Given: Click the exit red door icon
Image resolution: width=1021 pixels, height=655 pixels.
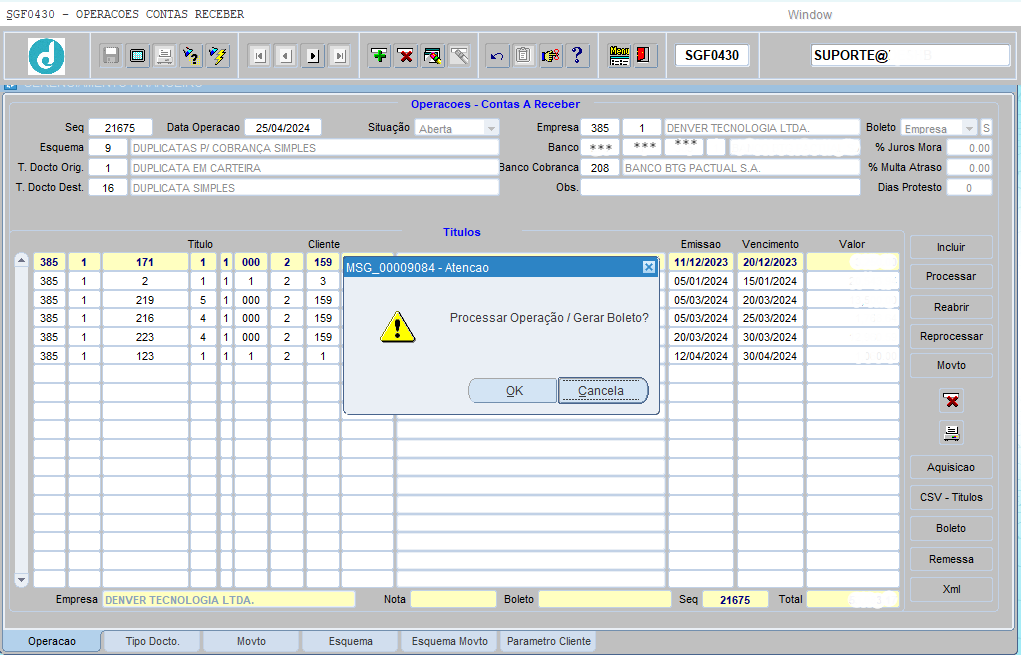Looking at the screenshot, I should click(644, 55).
